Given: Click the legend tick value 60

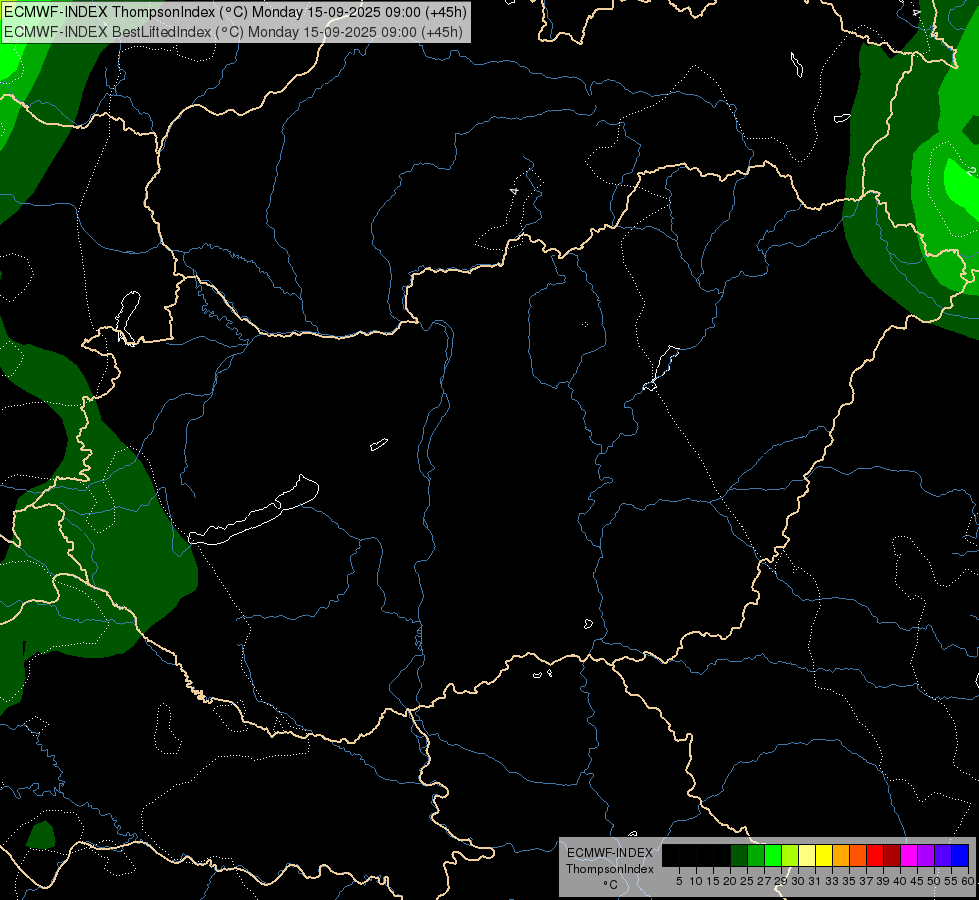Looking at the screenshot, I should point(968,881).
